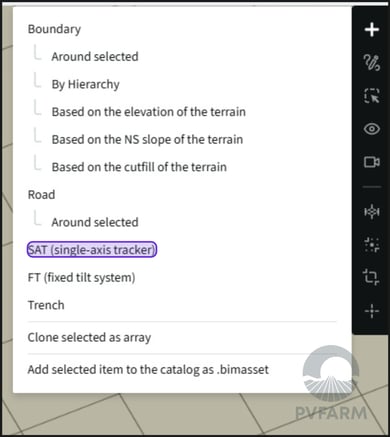Image resolution: width=390 pixels, height=437 pixels.
Task: Choose Based on the NS slope option
Action: (x=147, y=139)
